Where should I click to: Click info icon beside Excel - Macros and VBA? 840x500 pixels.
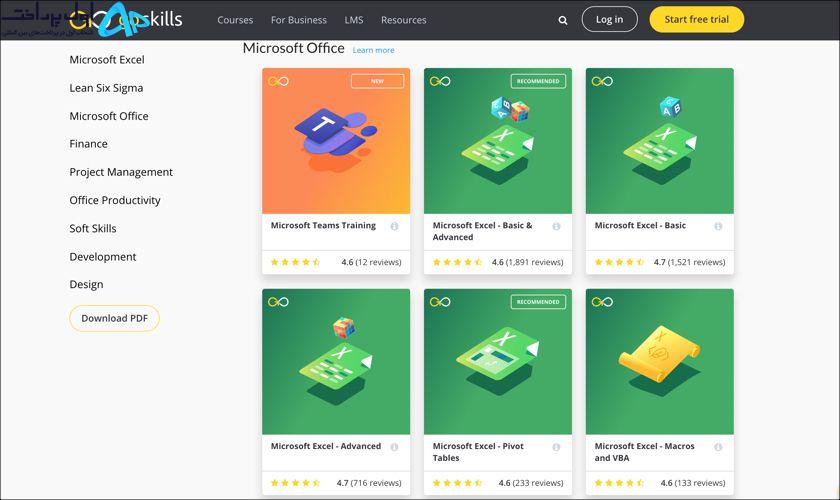718,447
